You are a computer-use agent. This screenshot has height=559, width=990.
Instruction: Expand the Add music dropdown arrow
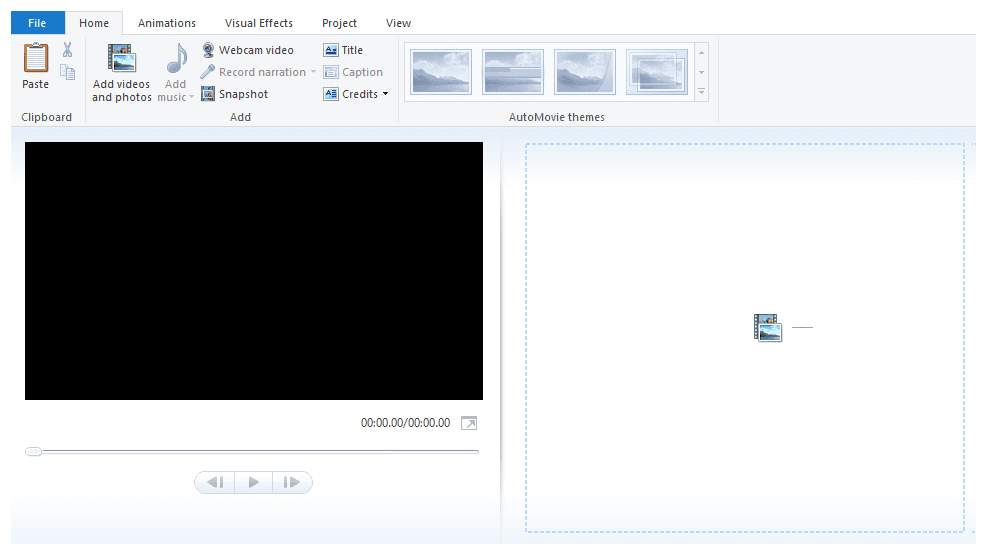(191, 97)
